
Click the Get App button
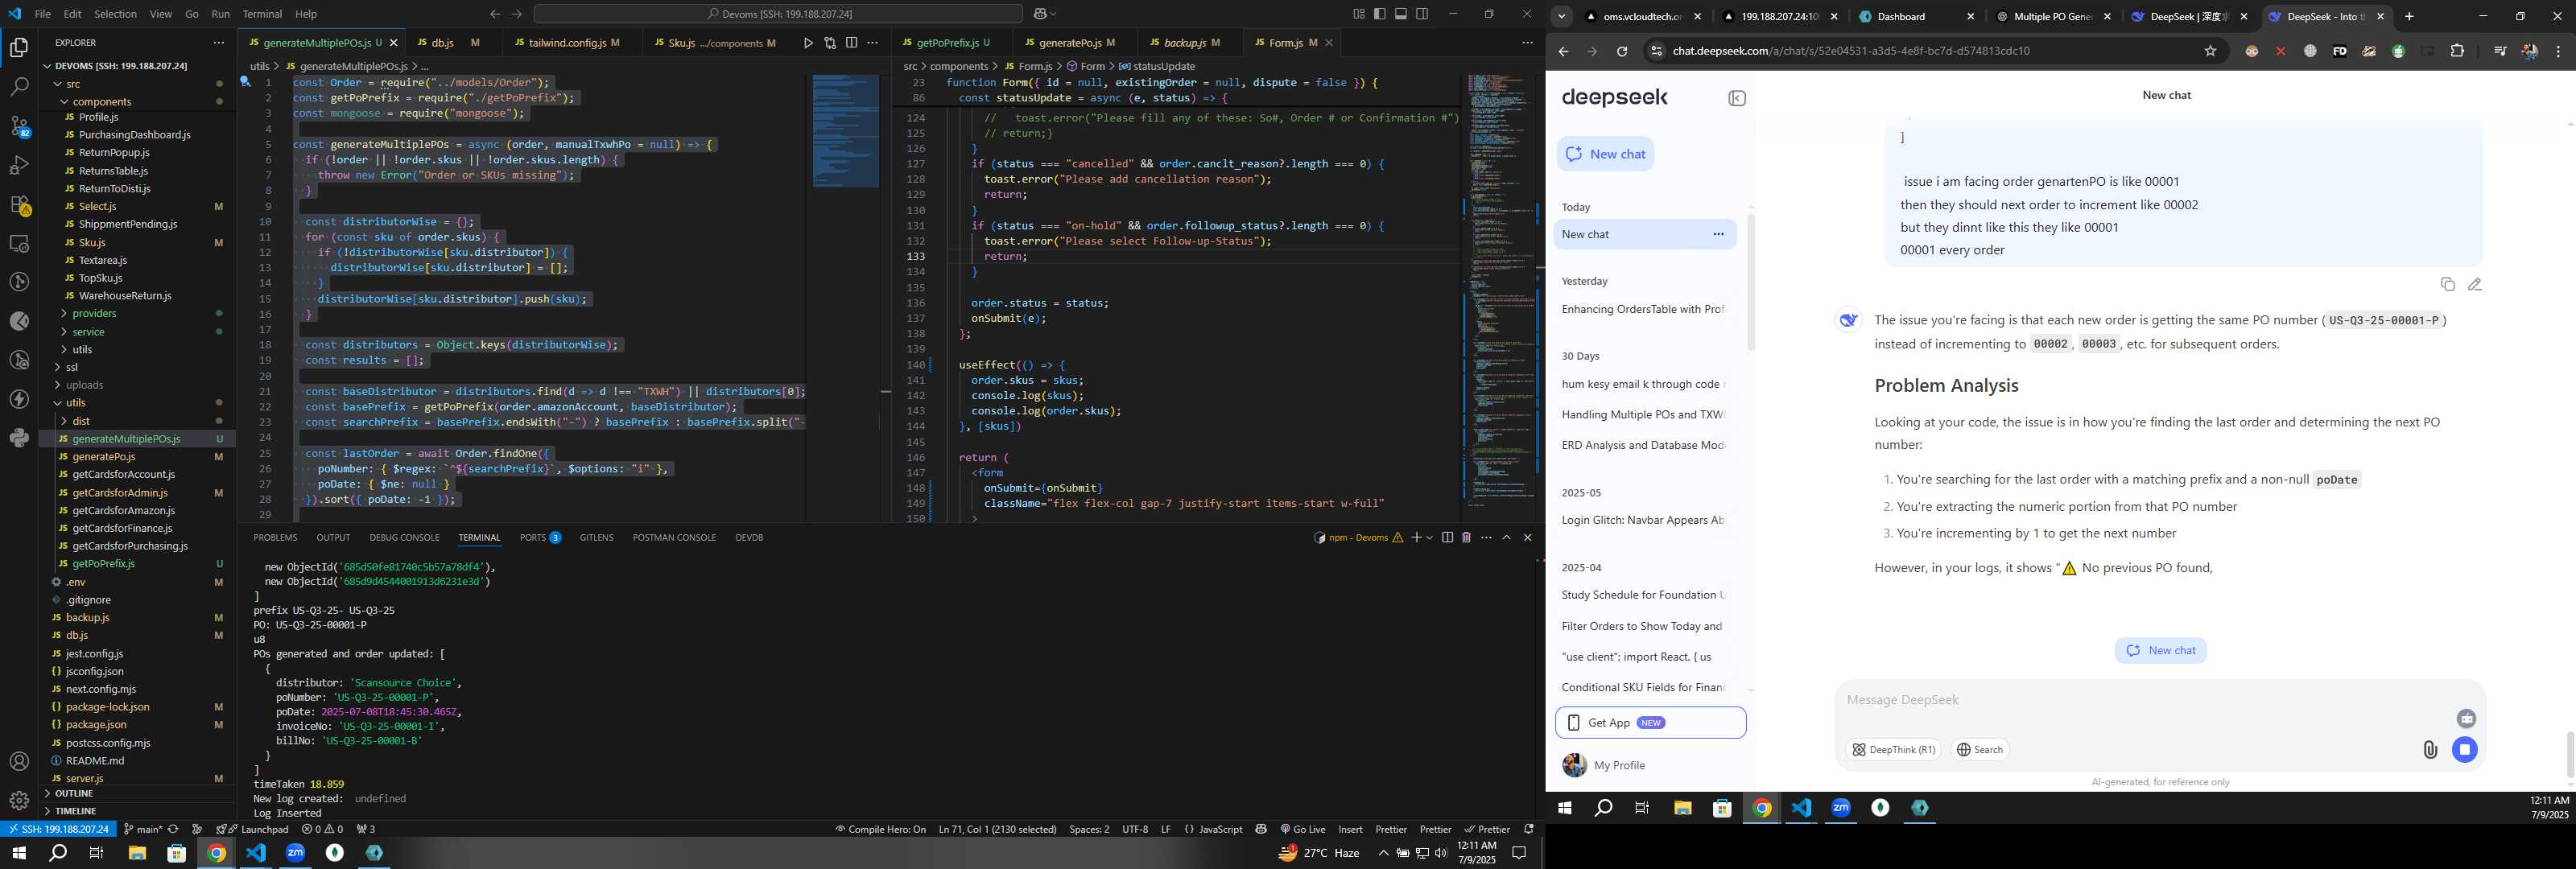pos(1650,723)
